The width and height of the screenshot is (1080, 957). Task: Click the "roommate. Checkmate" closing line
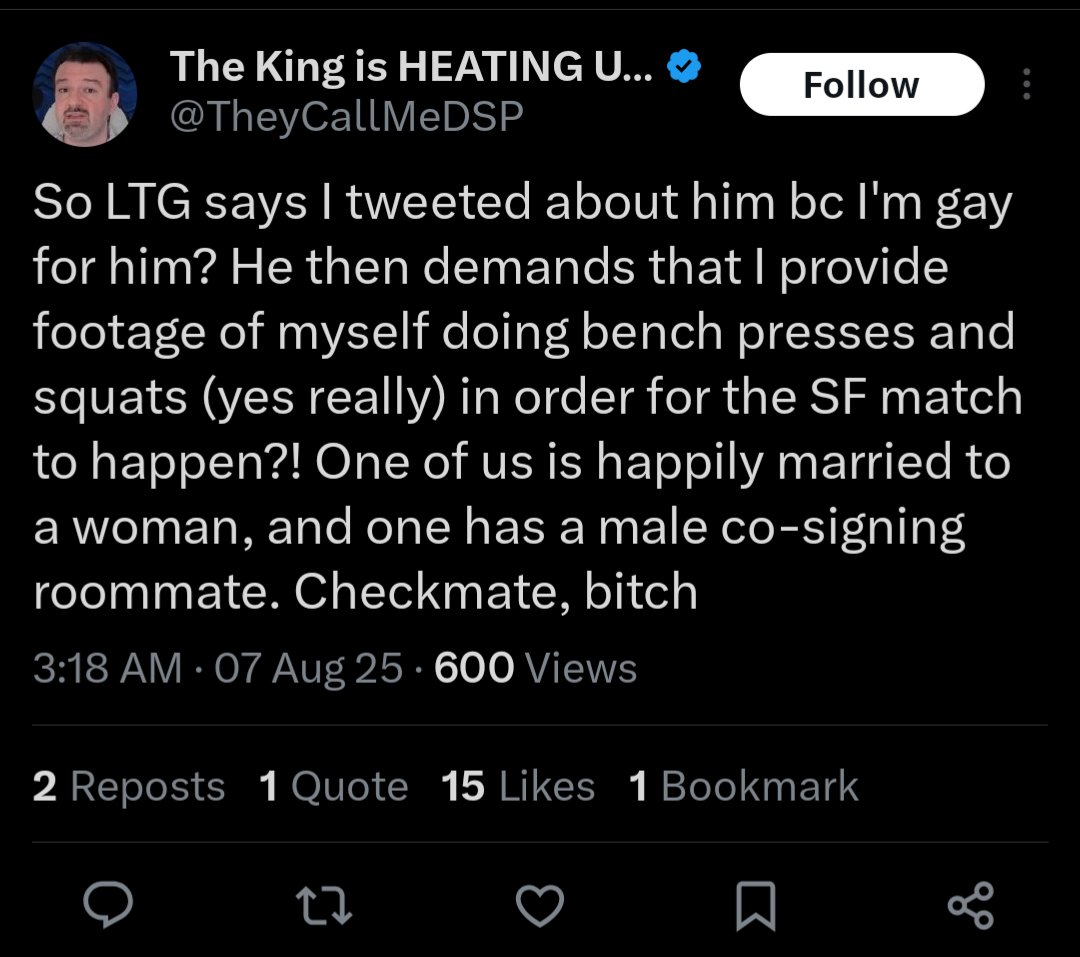point(365,592)
